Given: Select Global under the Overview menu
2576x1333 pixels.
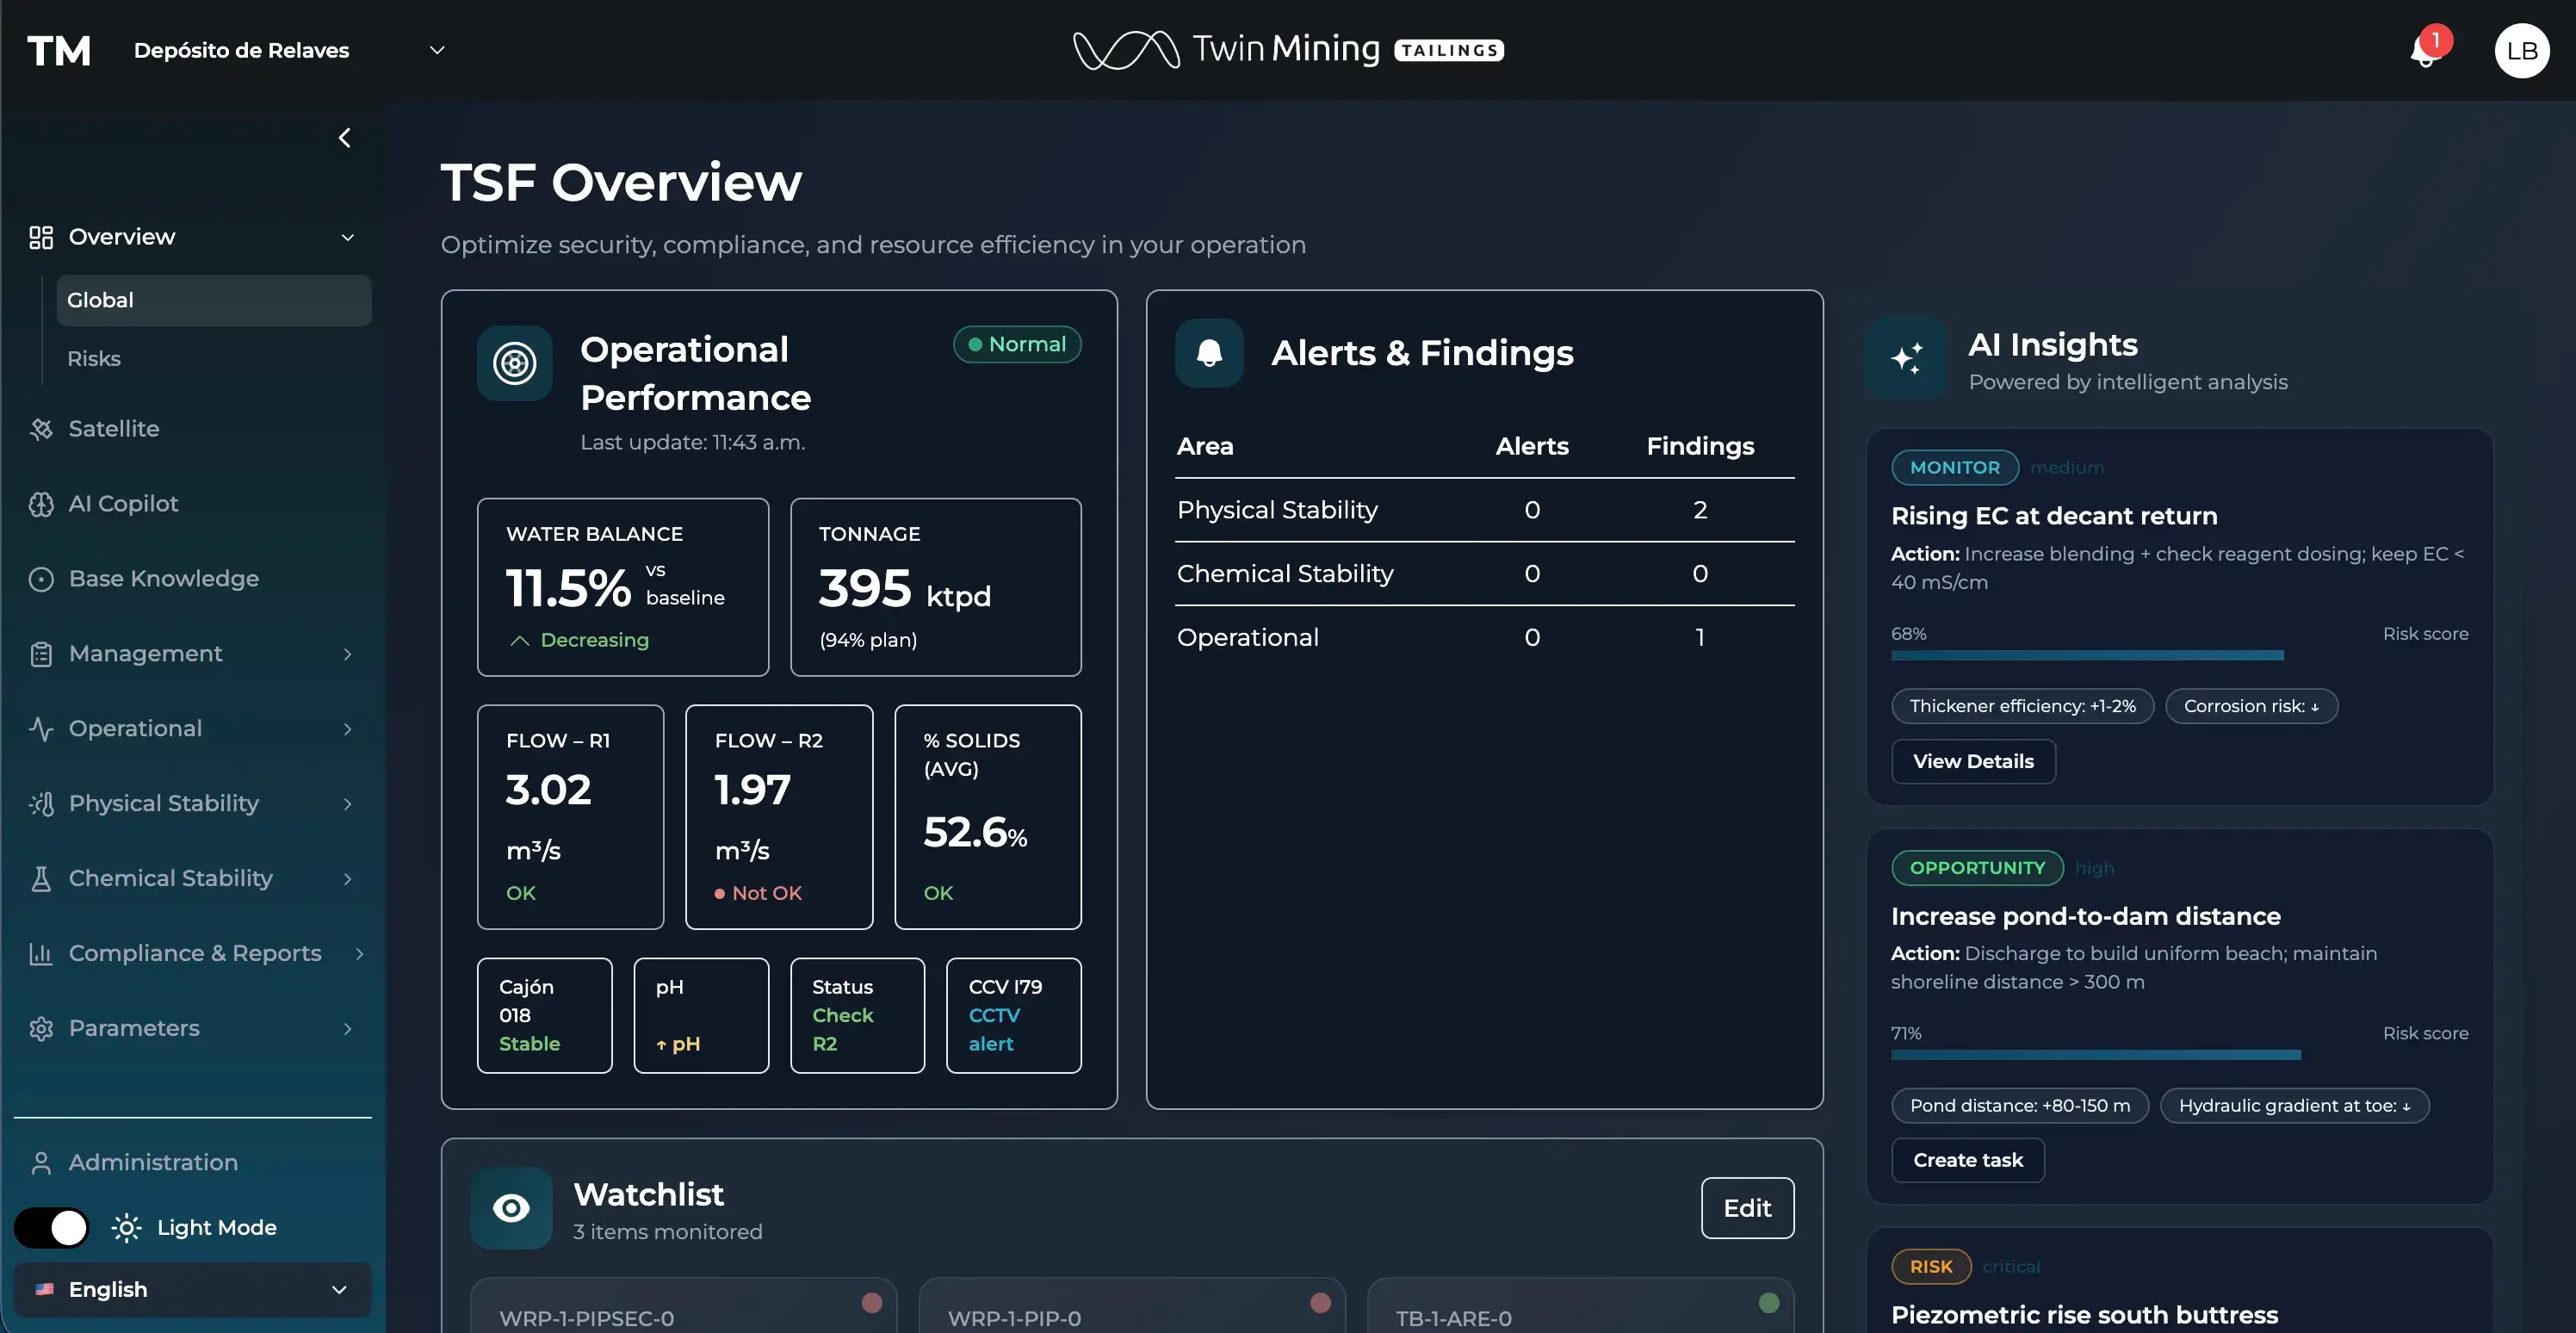Looking at the screenshot, I should click(100, 299).
